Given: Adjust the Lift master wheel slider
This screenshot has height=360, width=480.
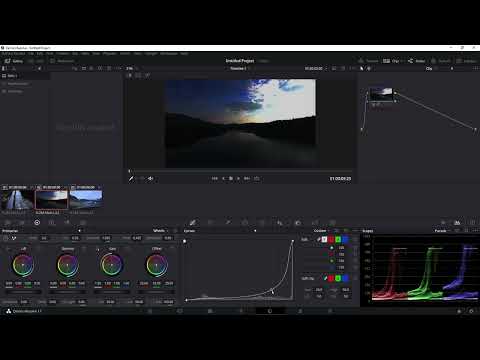Looking at the screenshot, I should click(x=23, y=292).
